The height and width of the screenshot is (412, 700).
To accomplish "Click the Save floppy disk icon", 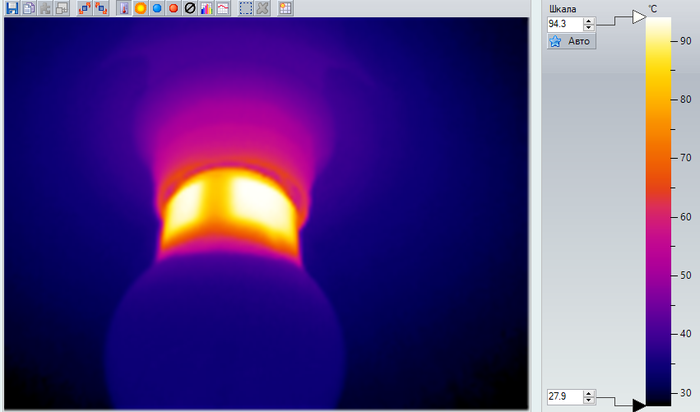I will [x=12, y=8].
